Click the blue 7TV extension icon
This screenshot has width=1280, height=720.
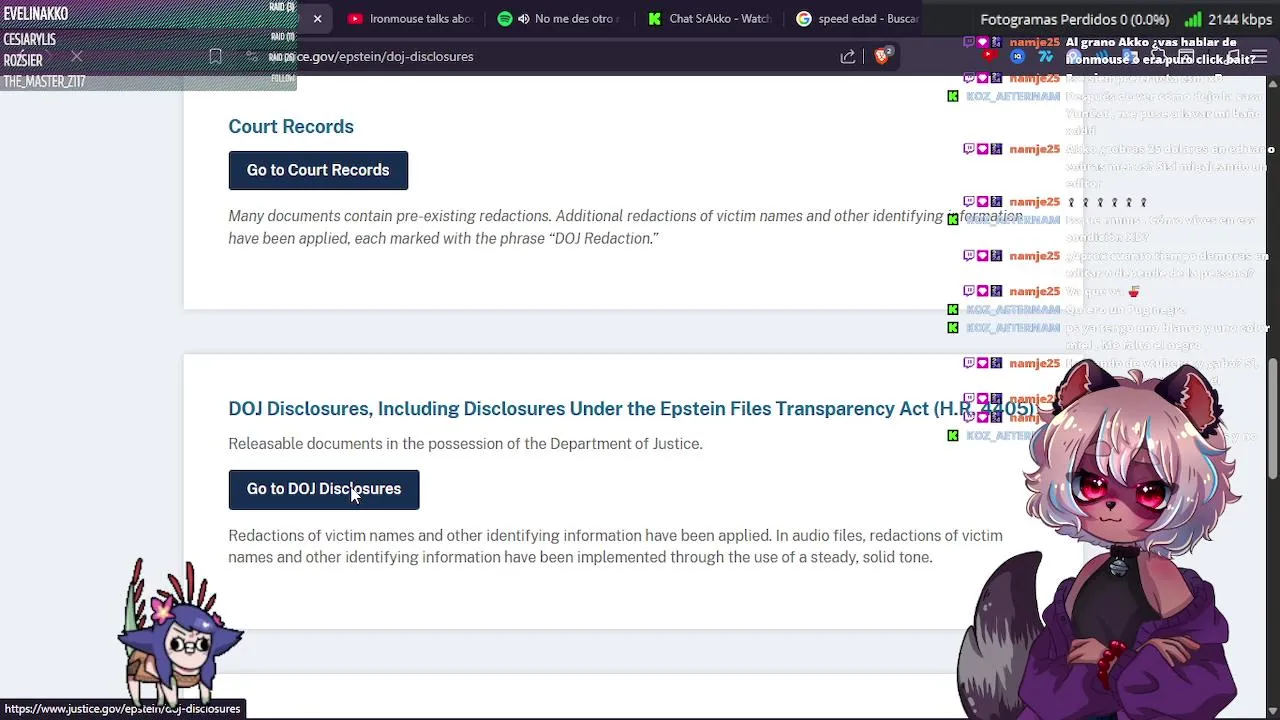click(1046, 56)
